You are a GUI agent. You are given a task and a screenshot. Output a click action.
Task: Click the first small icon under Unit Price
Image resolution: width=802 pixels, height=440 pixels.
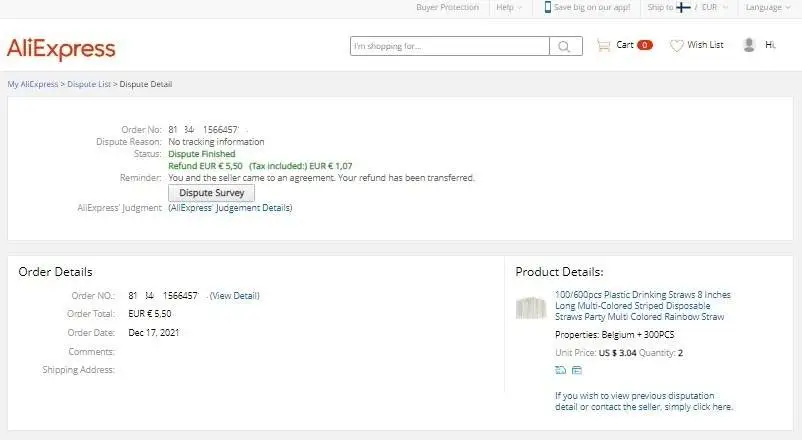[x=561, y=370]
